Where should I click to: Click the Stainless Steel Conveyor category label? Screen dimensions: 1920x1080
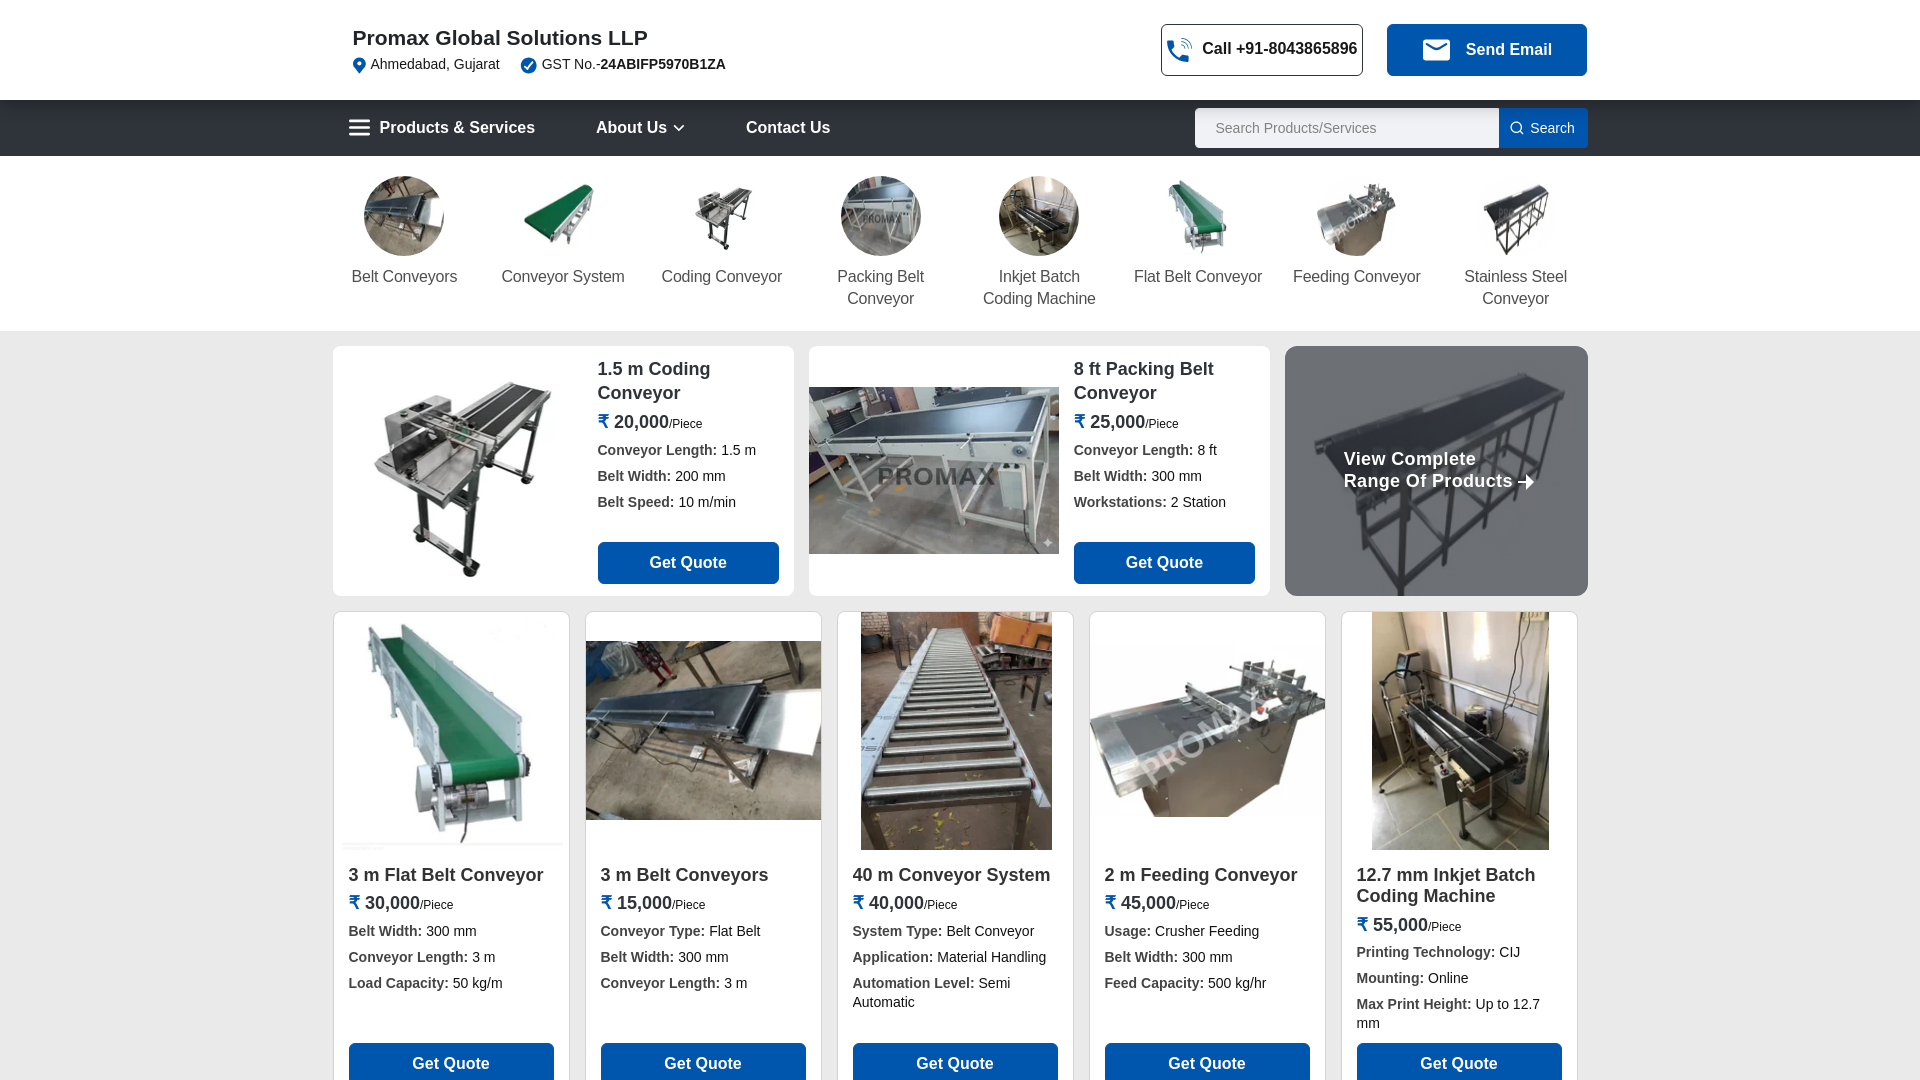[1516, 288]
